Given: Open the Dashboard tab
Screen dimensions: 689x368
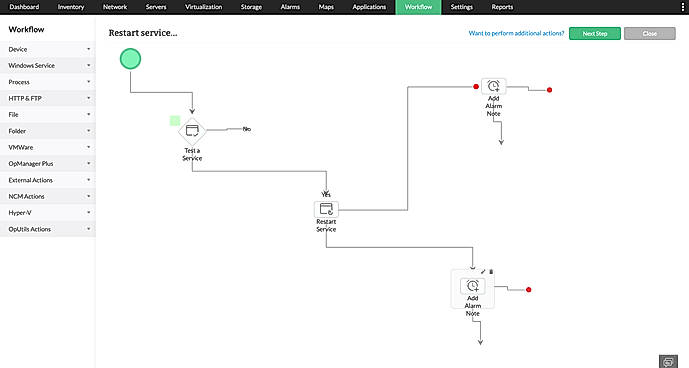Looking at the screenshot, I should click(x=24, y=7).
